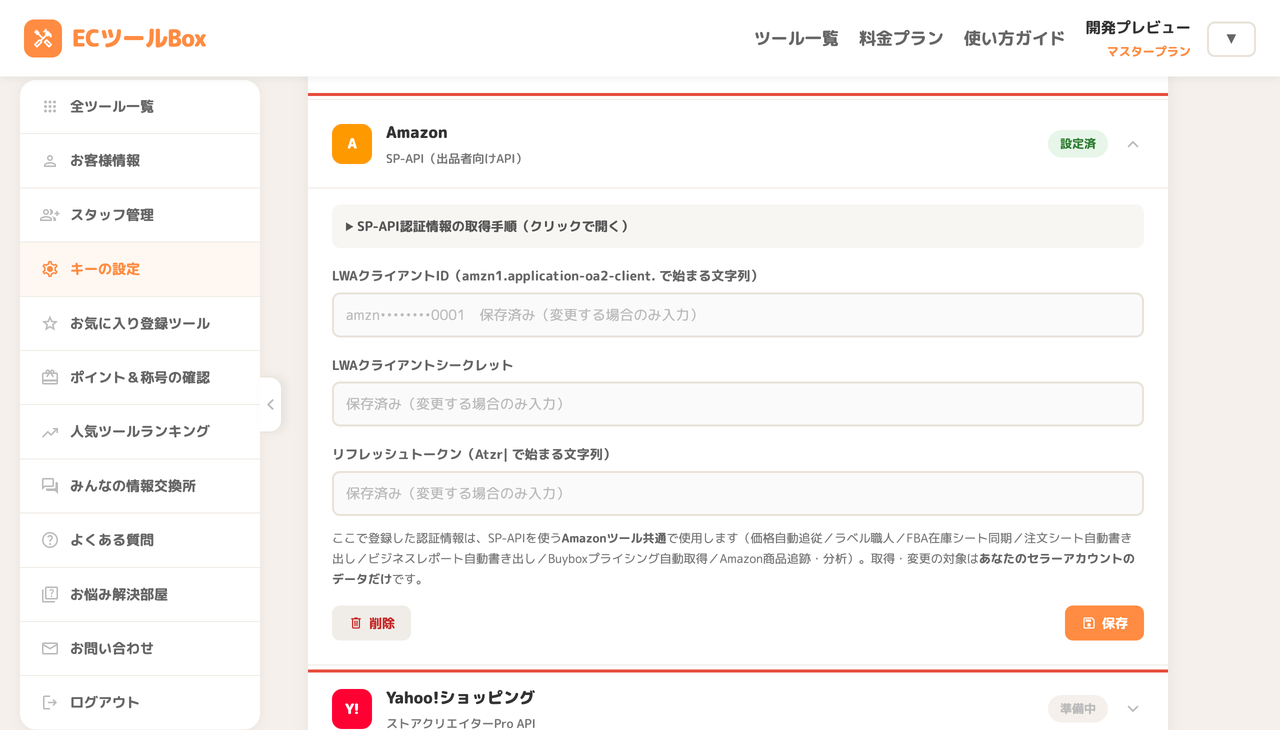Click the trend icon beside 人気ツールランキング
The image size is (1280, 730).
[50, 432]
